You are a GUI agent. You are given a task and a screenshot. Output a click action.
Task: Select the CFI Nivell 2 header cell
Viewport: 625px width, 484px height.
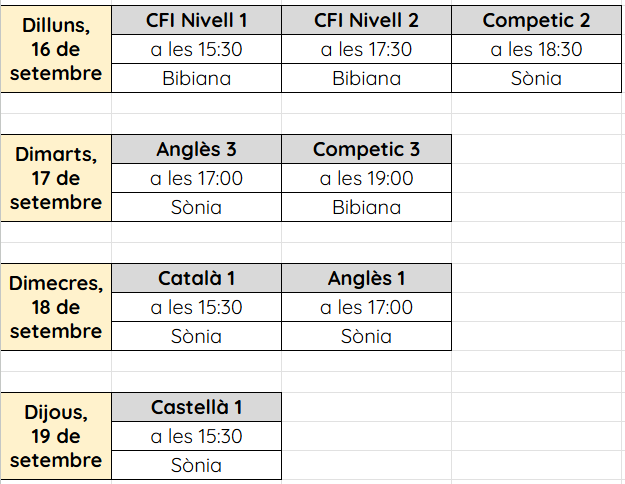(366, 20)
